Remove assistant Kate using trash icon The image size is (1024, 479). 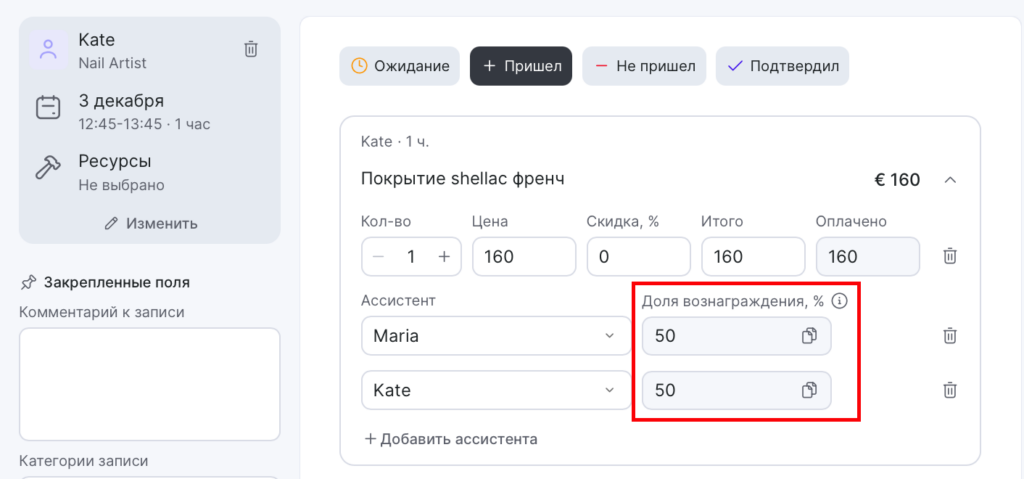tap(950, 390)
